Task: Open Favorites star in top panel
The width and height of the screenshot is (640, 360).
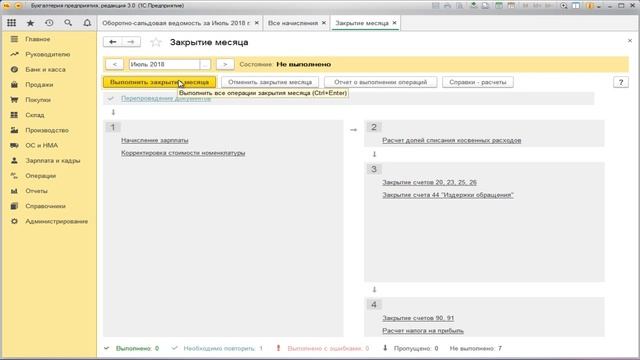Action: pyautogui.click(x=30, y=23)
